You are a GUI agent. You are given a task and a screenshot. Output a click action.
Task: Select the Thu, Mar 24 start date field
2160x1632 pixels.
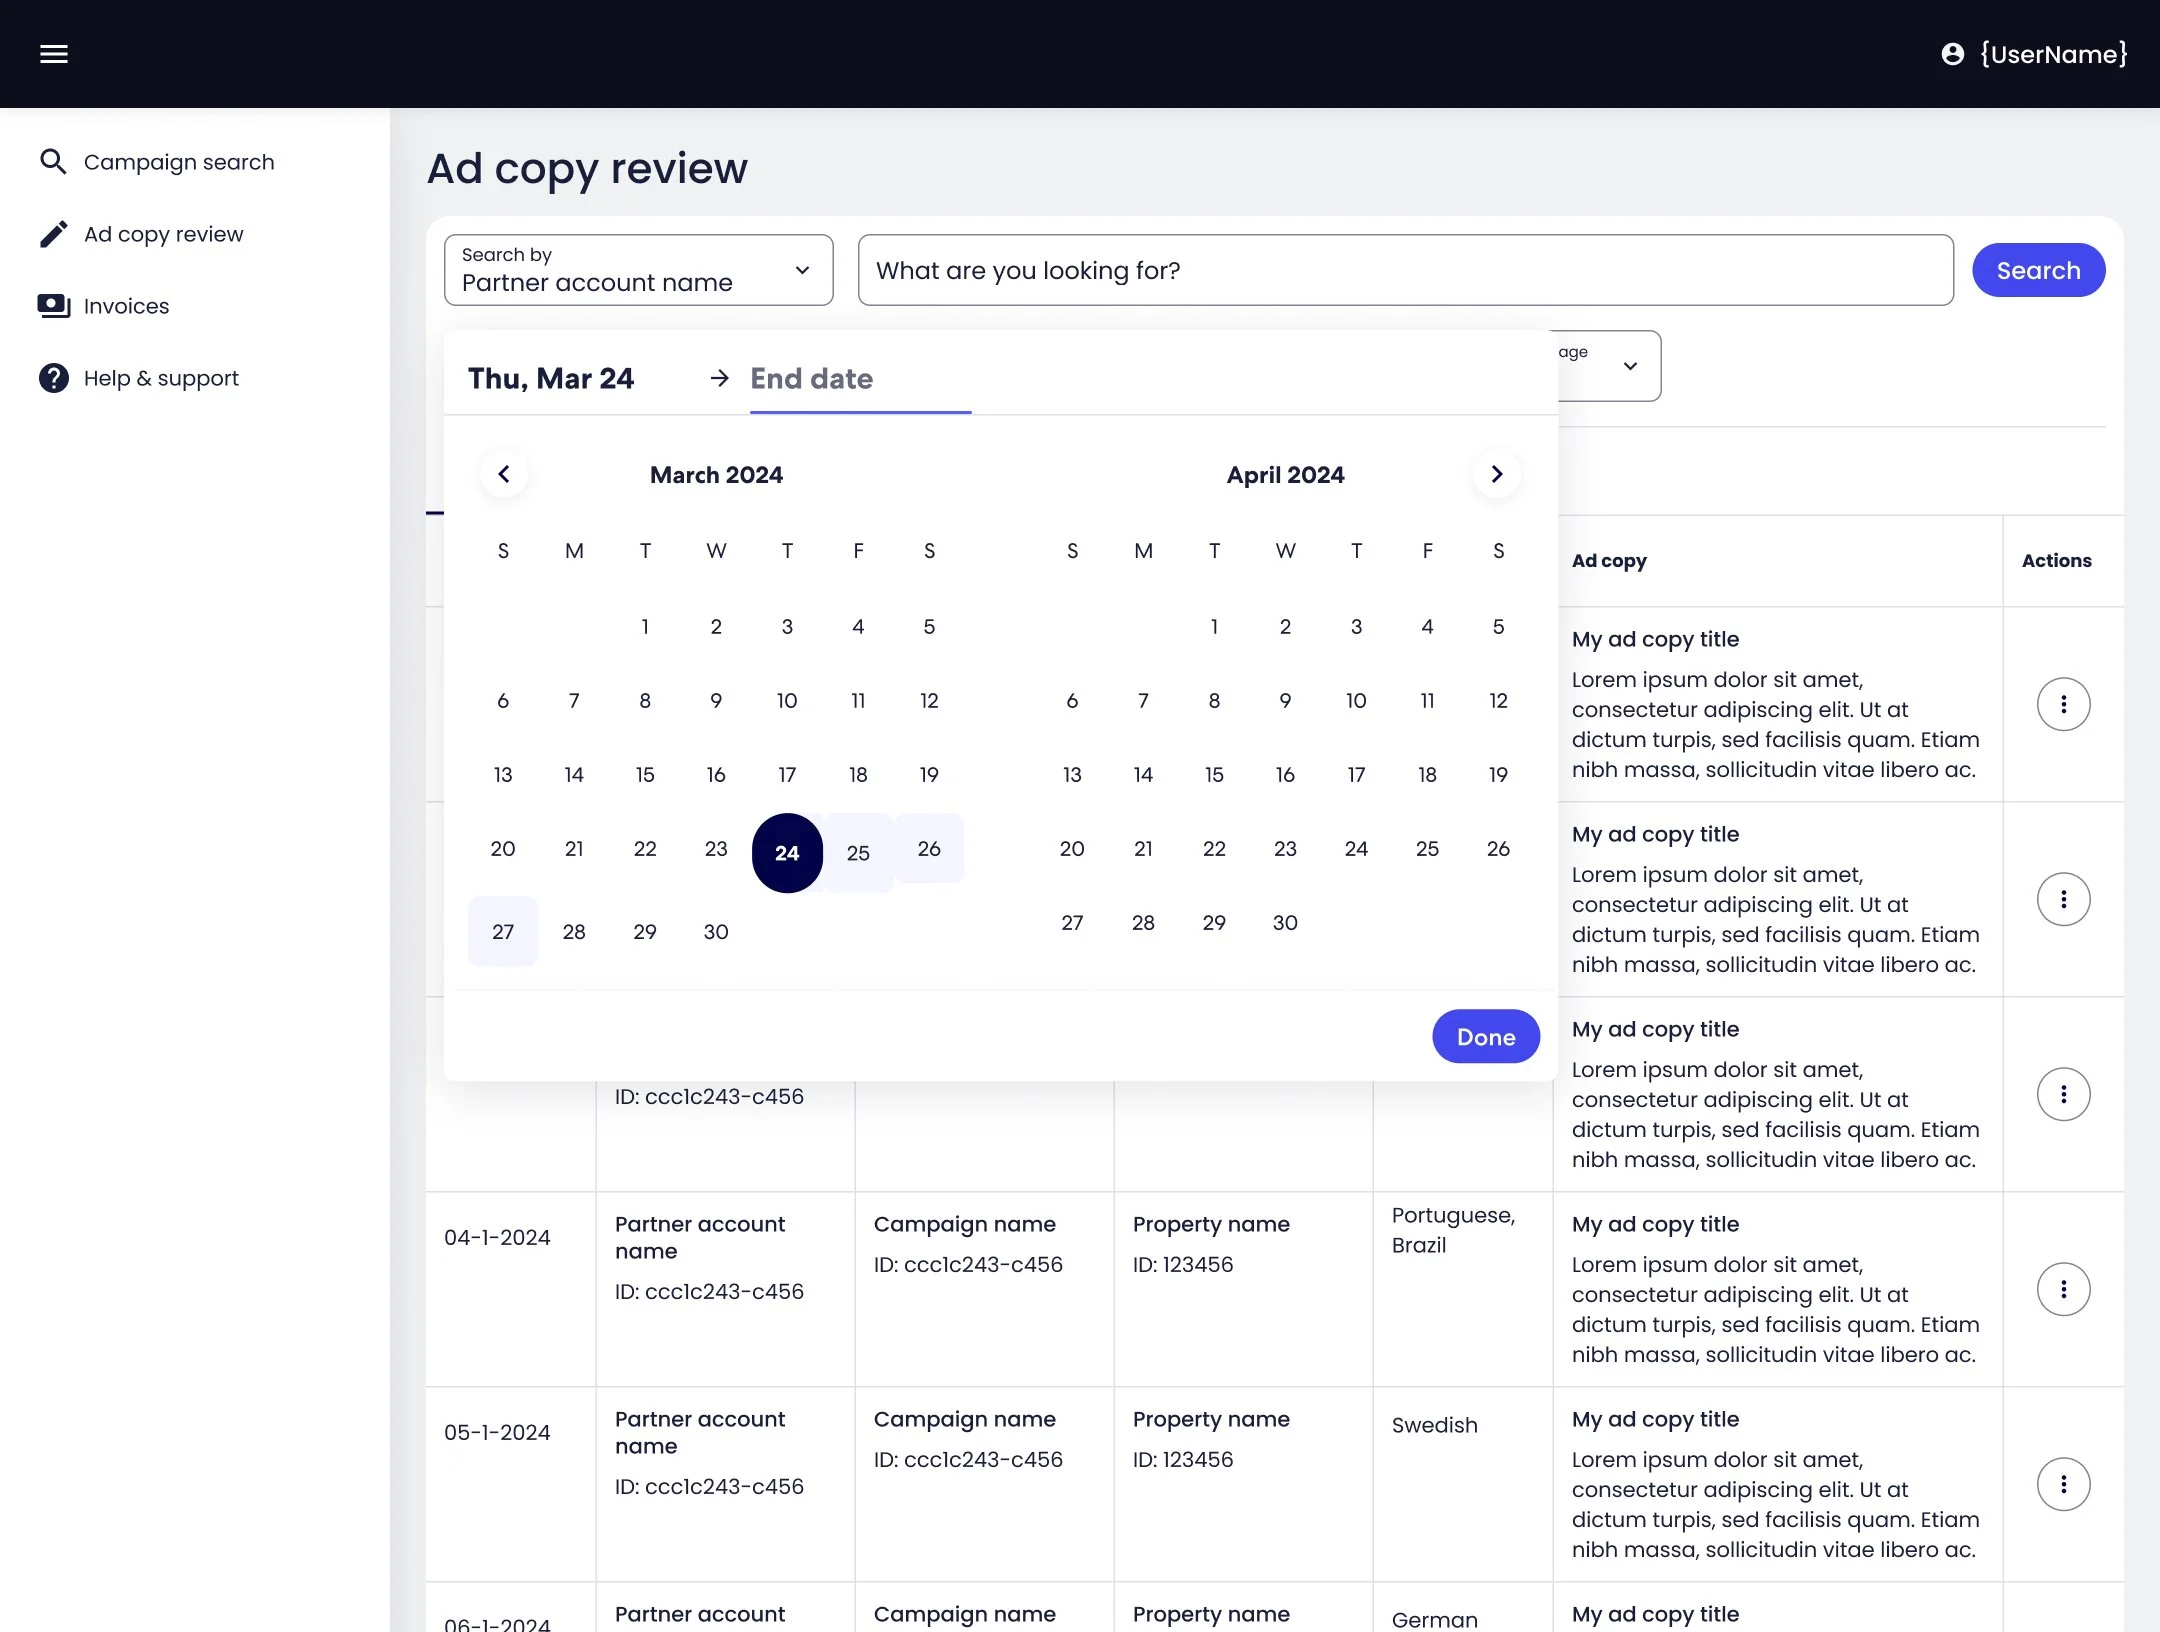pos(551,378)
